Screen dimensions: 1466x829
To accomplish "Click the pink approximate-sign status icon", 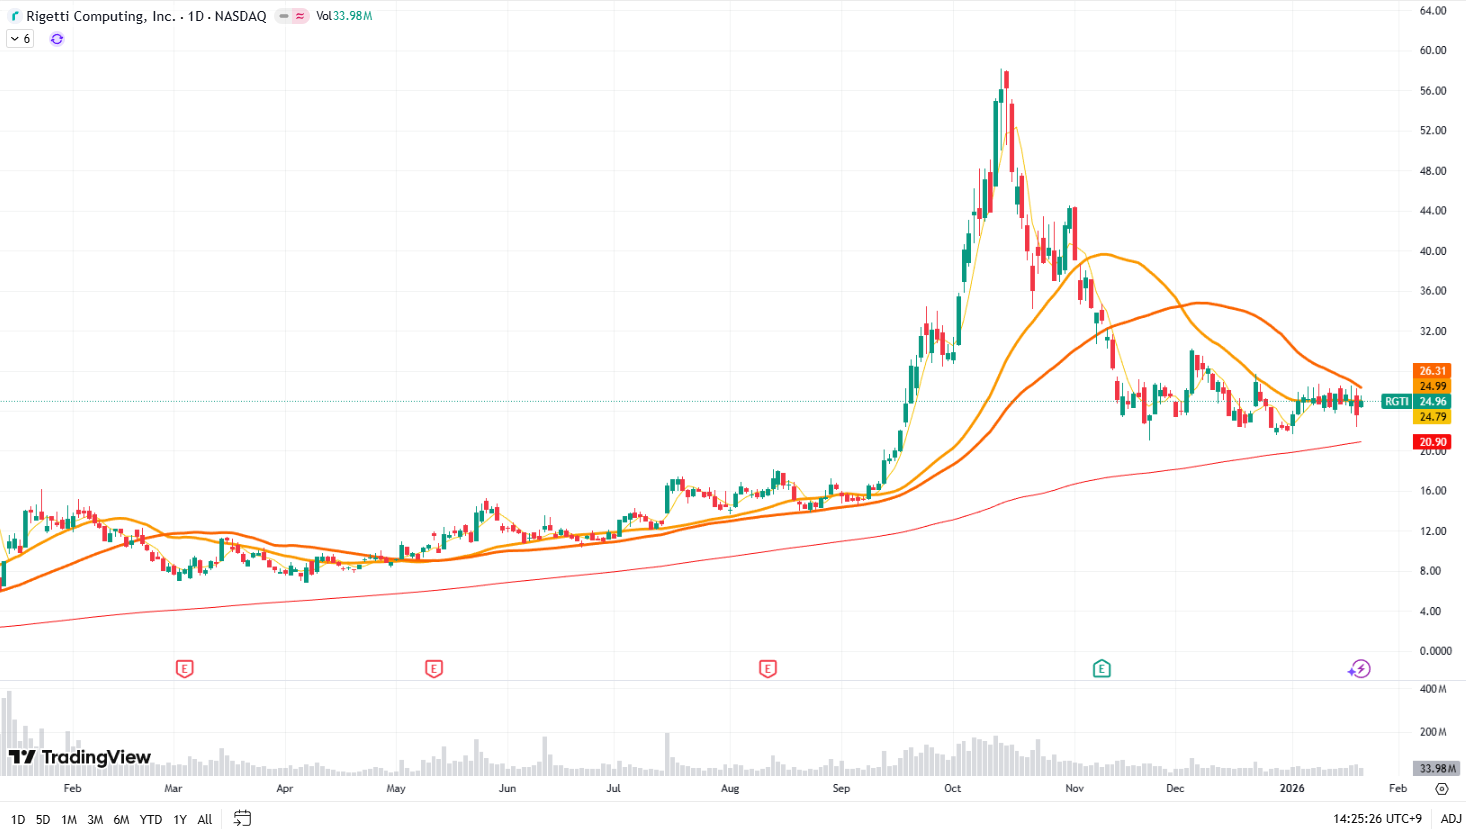I will pos(300,16).
